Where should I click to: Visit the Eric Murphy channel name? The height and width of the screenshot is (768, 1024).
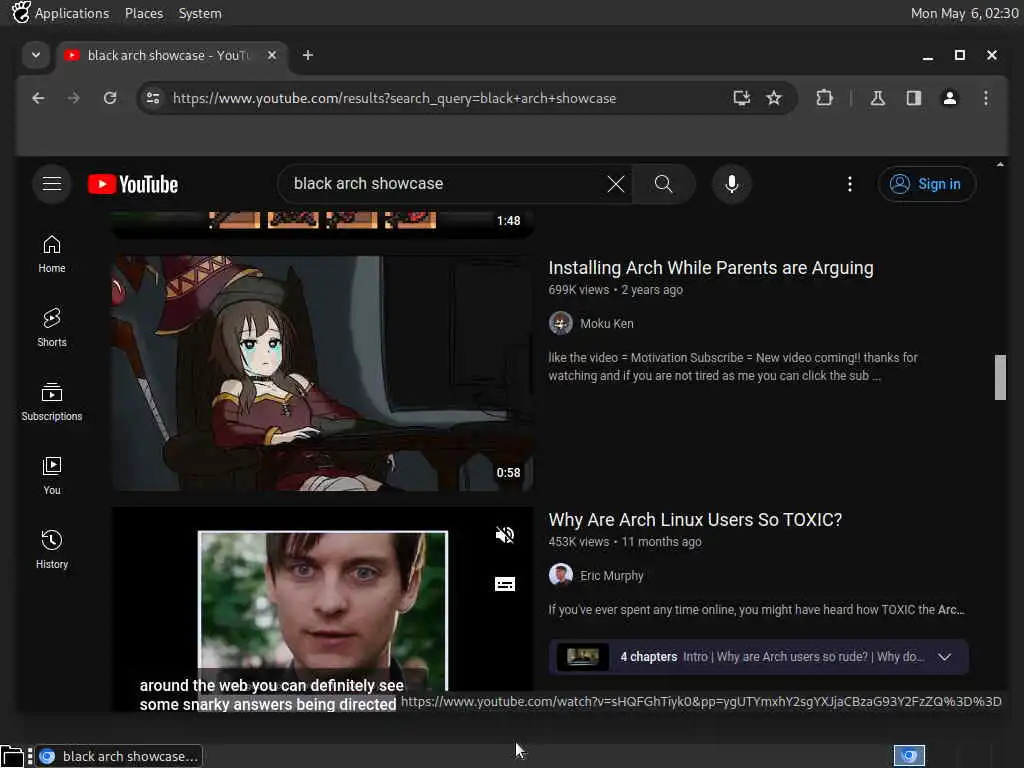point(611,575)
